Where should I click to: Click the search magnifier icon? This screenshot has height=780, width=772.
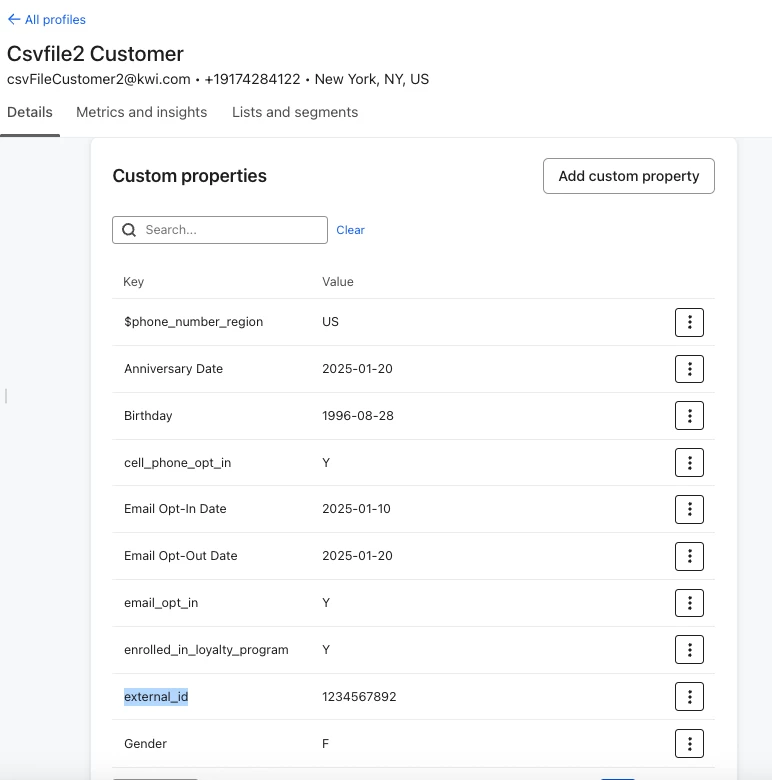pos(129,230)
